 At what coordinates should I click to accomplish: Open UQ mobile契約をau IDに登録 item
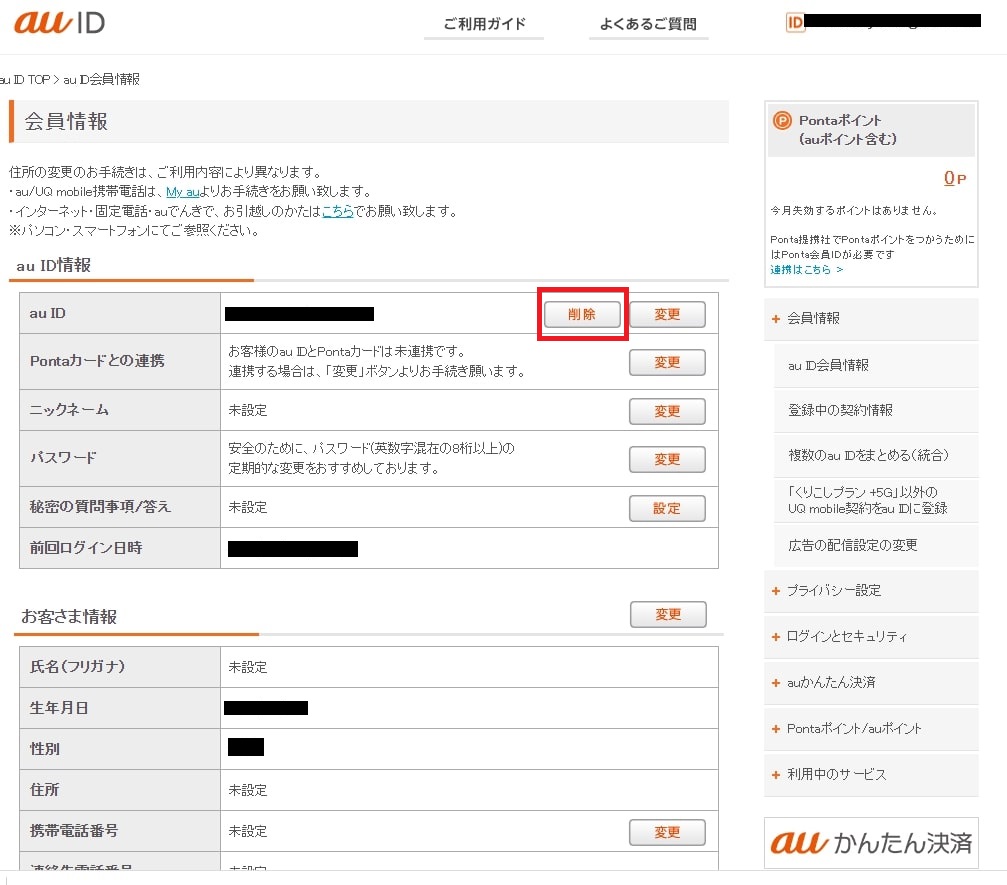tap(876, 500)
